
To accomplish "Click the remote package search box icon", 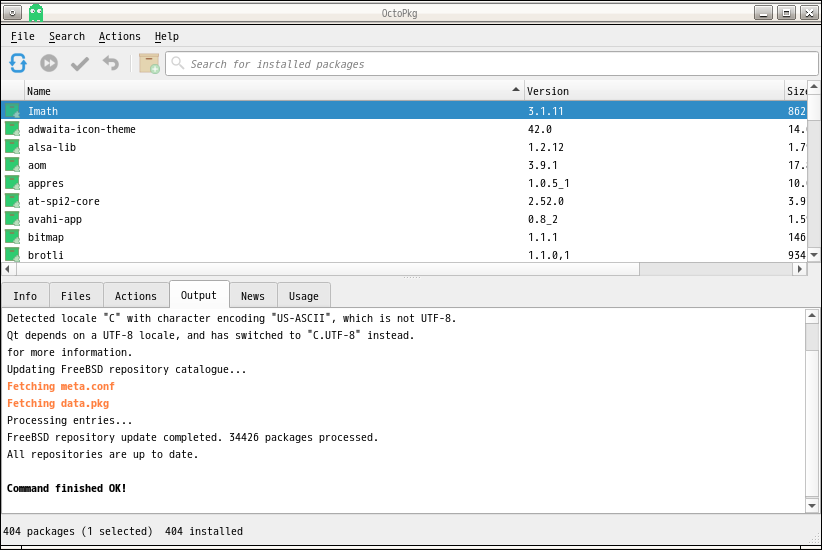I will tap(149, 63).
